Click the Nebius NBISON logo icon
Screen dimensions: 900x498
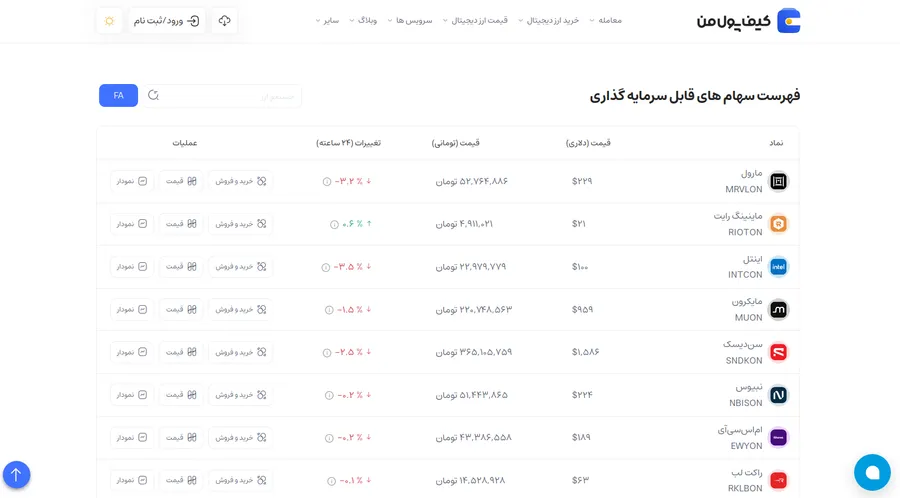coord(778,395)
